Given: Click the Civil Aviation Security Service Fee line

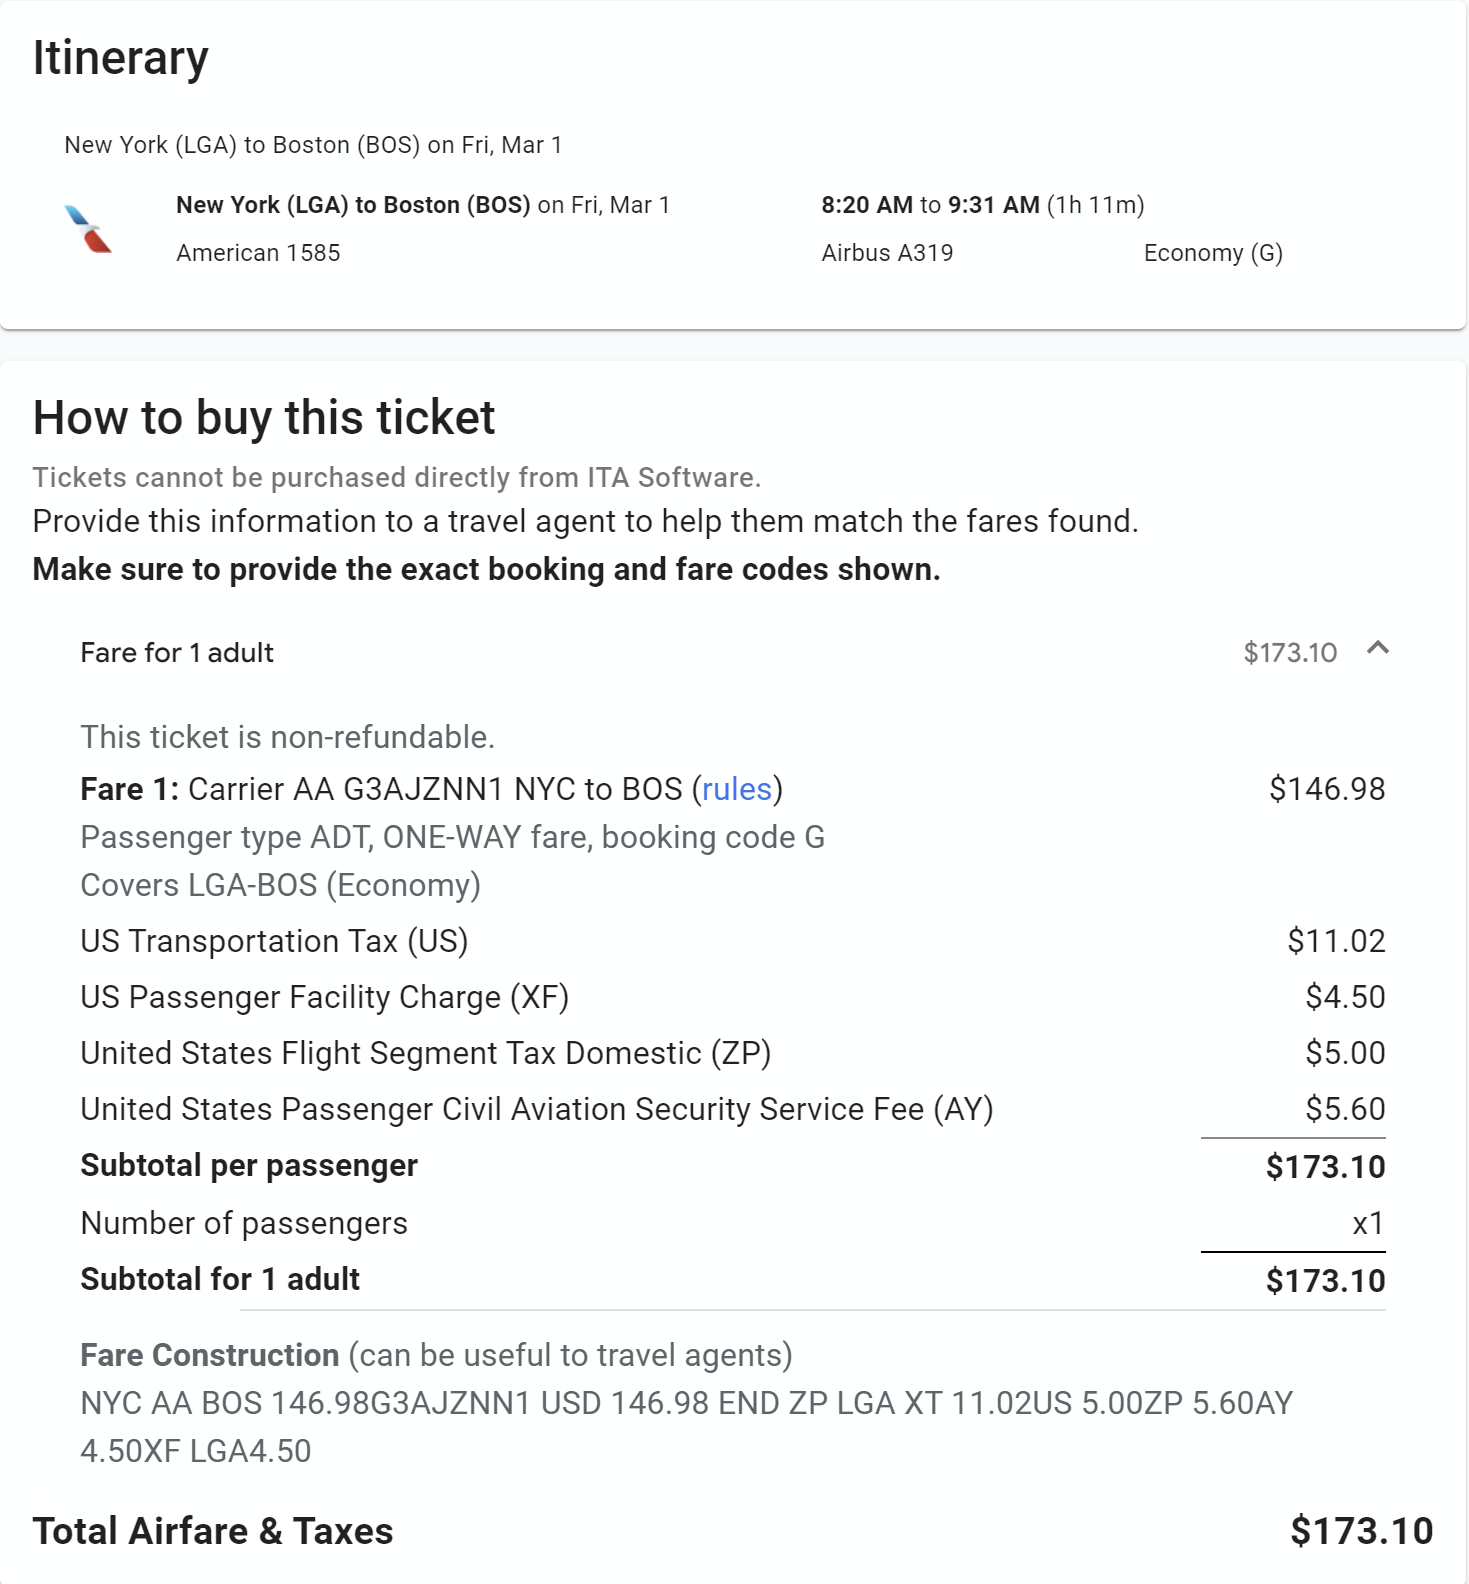Looking at the screenshot, I should tap(536, 1109).
